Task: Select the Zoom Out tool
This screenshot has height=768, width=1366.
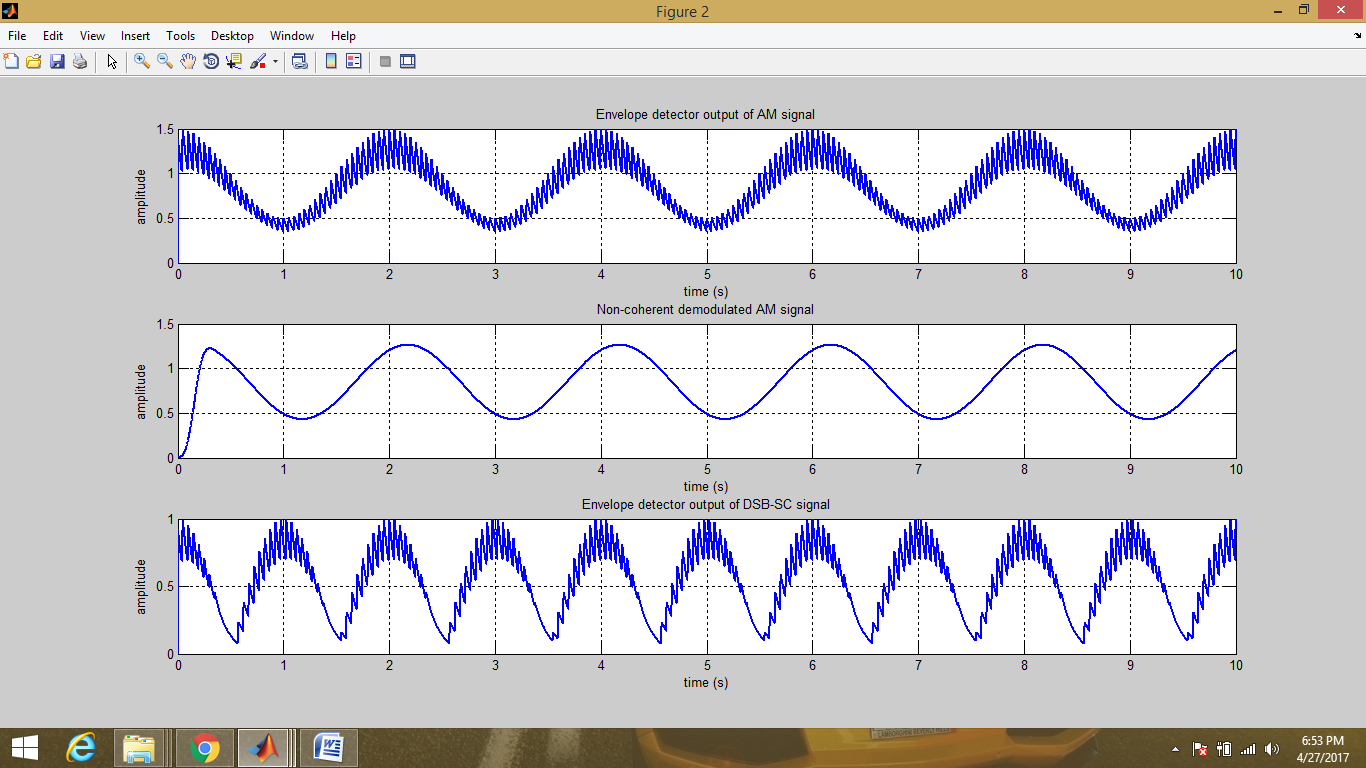Action: tap(165, 61)
